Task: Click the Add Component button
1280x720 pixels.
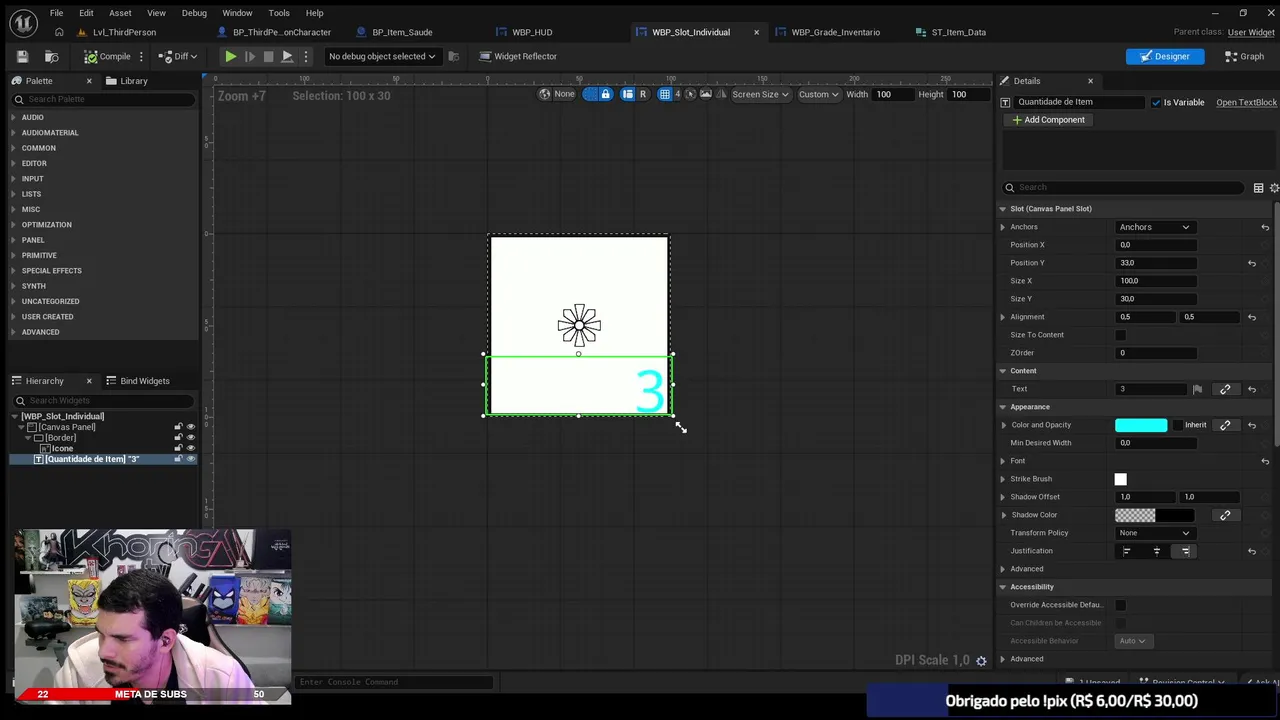Action: point(1048,120)
